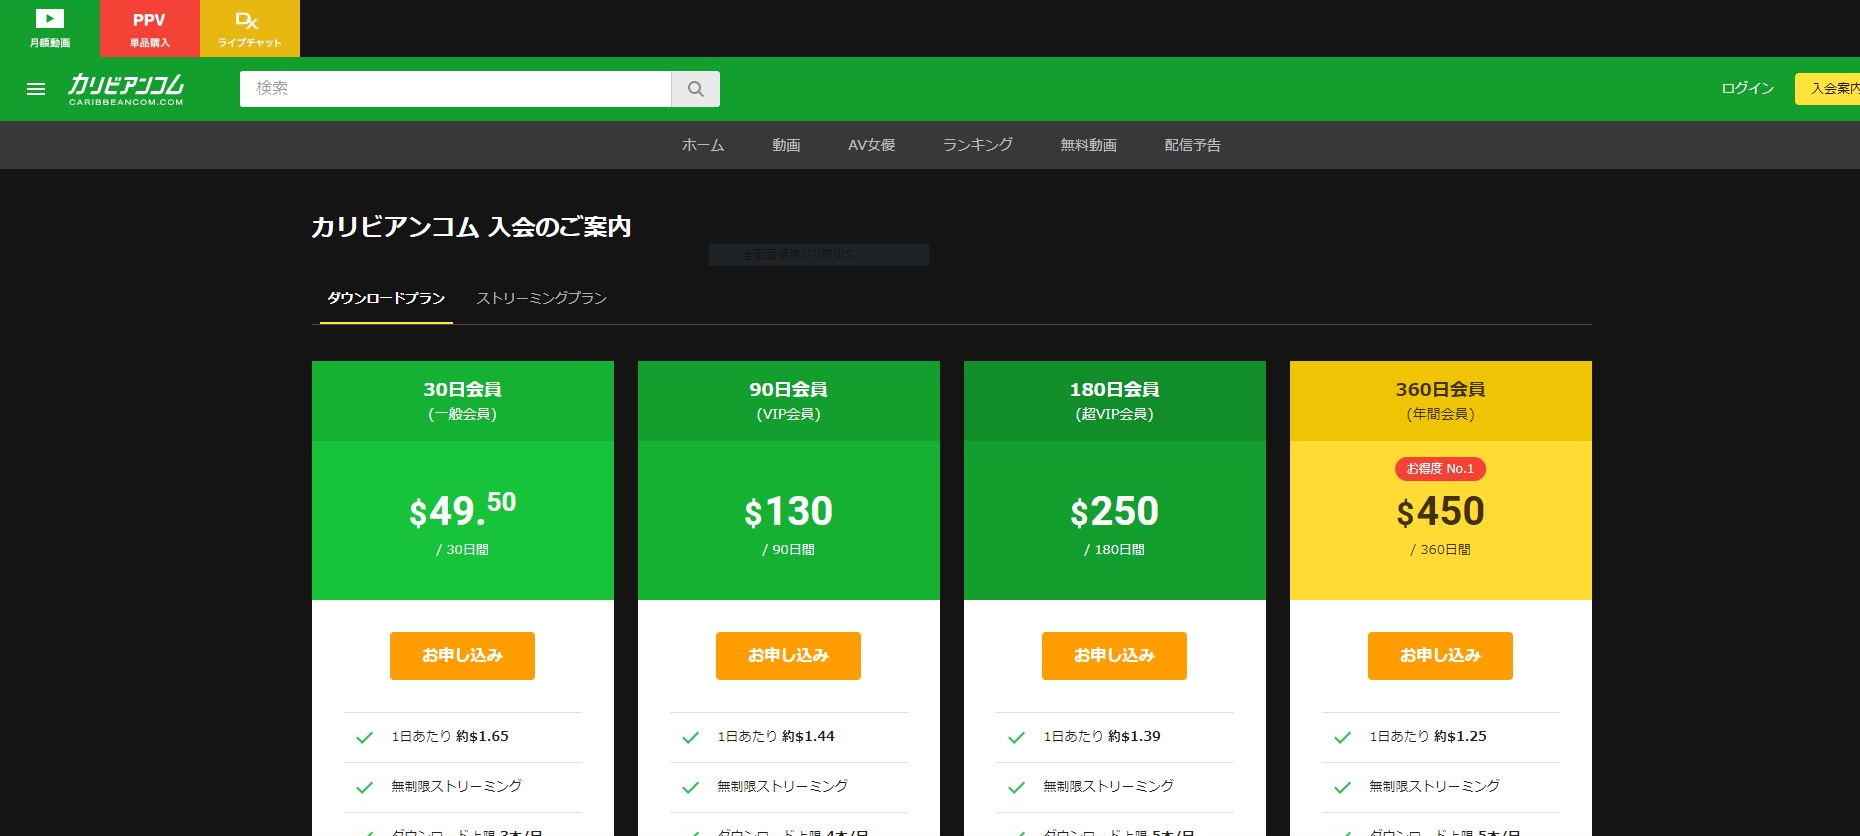1860x836 pixels.
Task: Click the 30日会員 plan header
Action: 463,401
